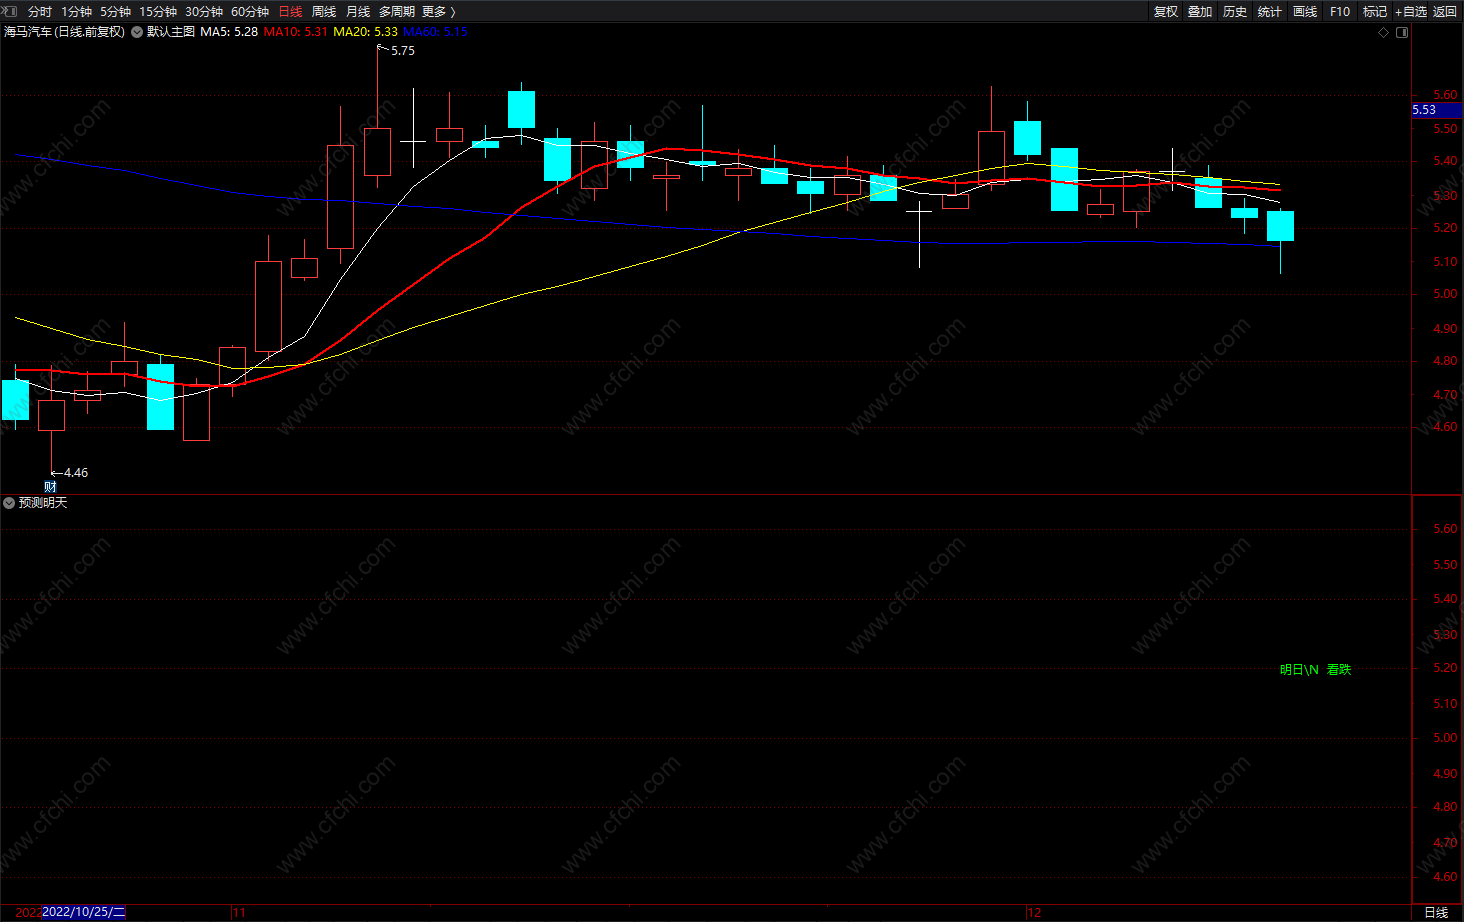Click the 预测明天 indicator title
Viewport: 1464px width, 922px height.
(43, 503)
